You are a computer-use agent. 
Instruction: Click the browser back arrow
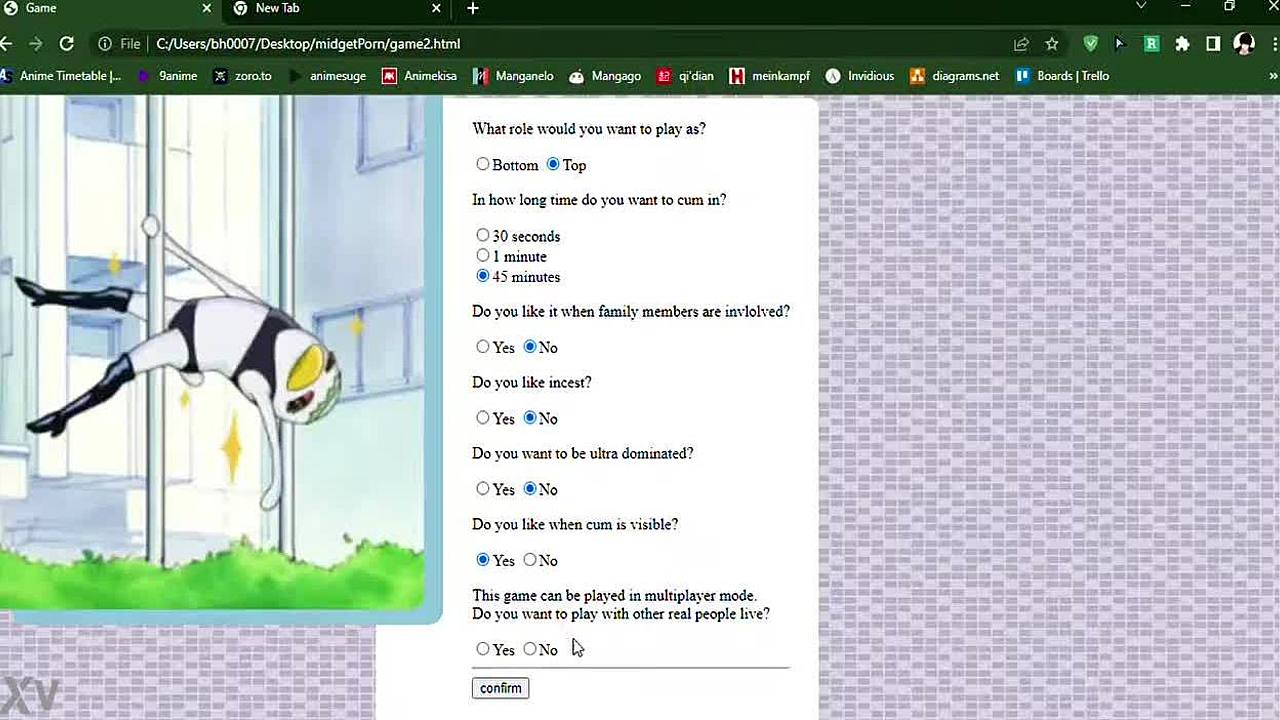tap(7, 44)
